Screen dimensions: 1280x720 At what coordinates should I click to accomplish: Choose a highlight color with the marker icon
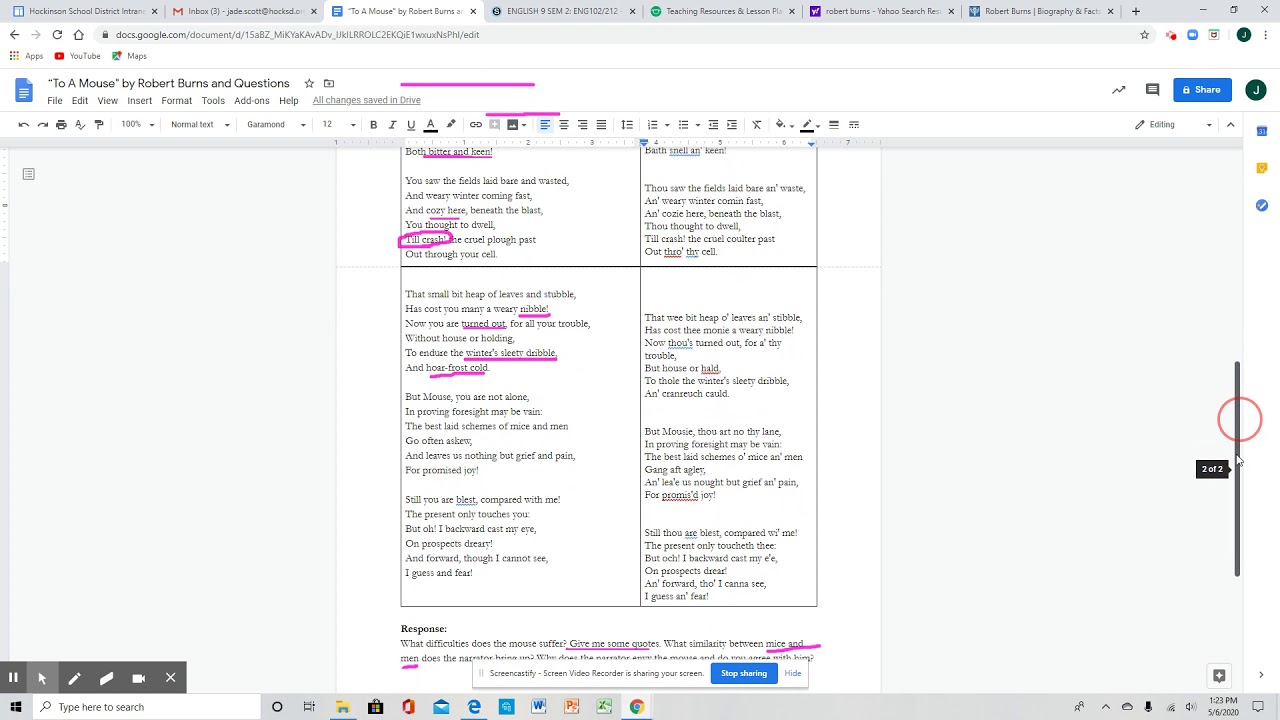point(451,125)
